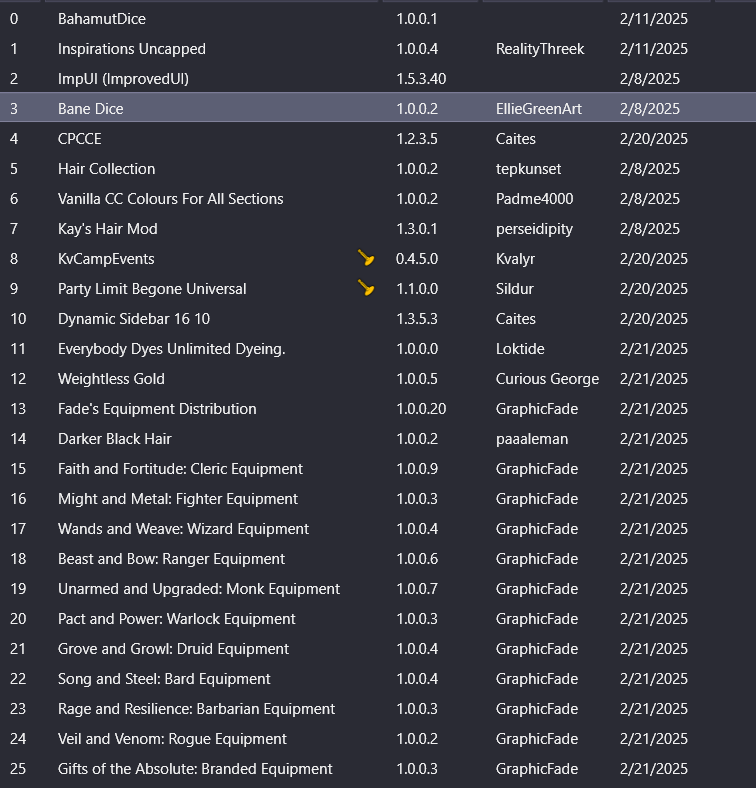Select the Dynamic Sidebar 16 10 mod
This screenshot has height=788, width=756.
[134, 319]
